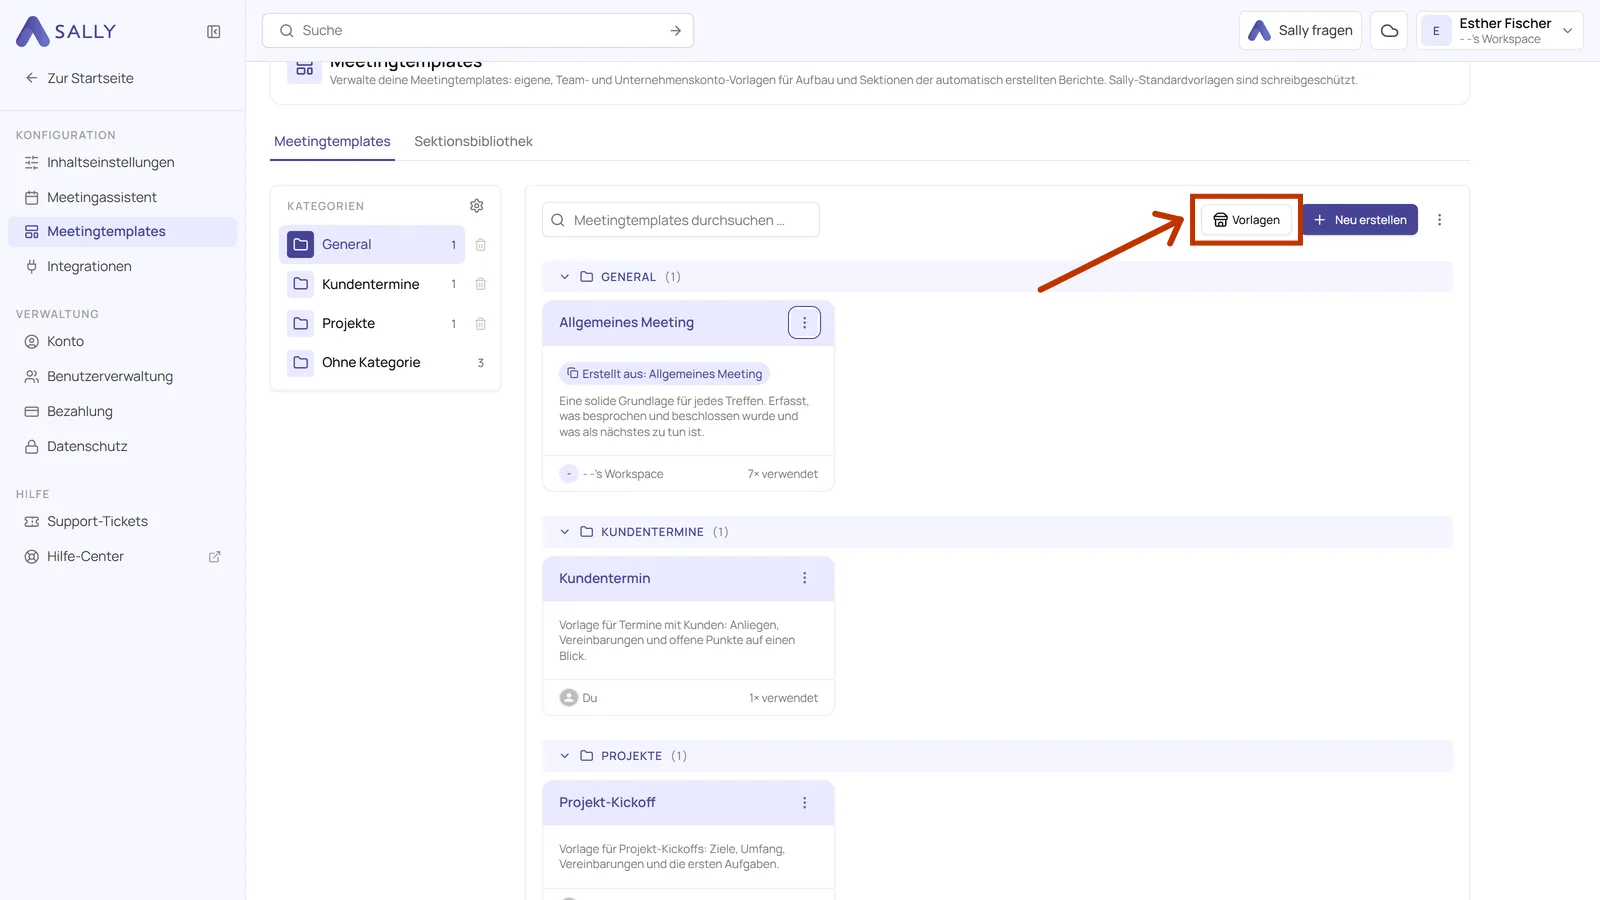Open Kundentermin options menu
The width and height of the screenshot is (1600, 900).
click(804, 579)
